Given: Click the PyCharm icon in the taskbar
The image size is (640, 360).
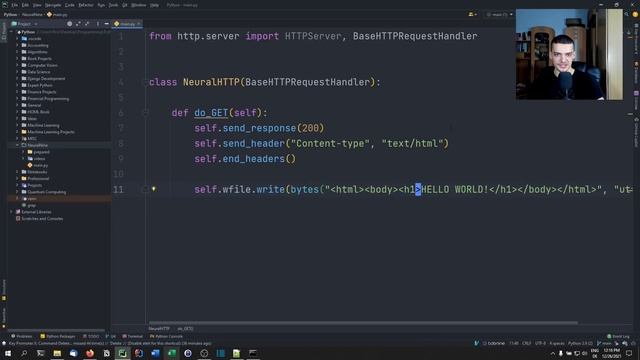Looking at the screenshot, I should pyautogui.click(x=122, y=353).
